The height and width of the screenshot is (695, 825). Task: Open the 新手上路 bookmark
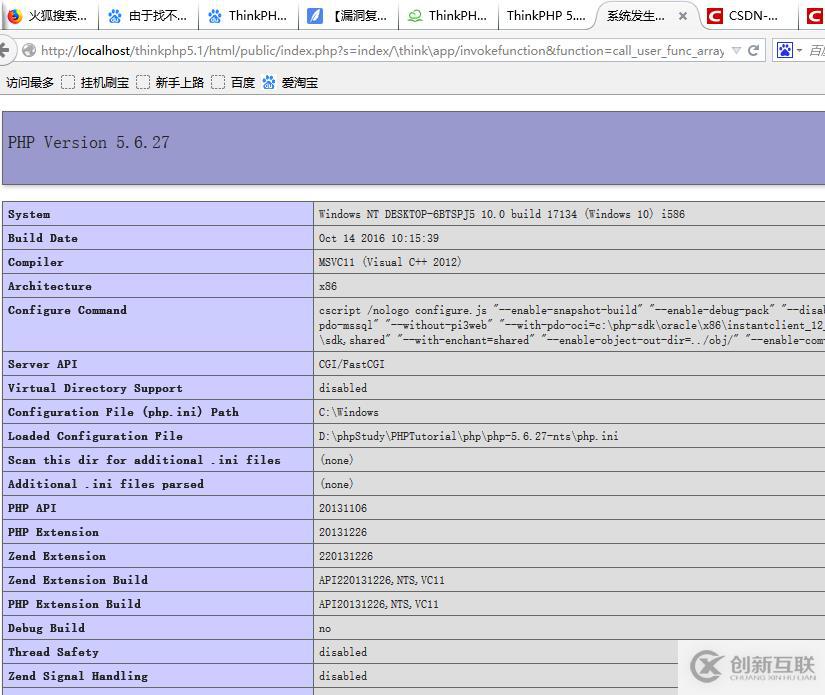point(179,83)
